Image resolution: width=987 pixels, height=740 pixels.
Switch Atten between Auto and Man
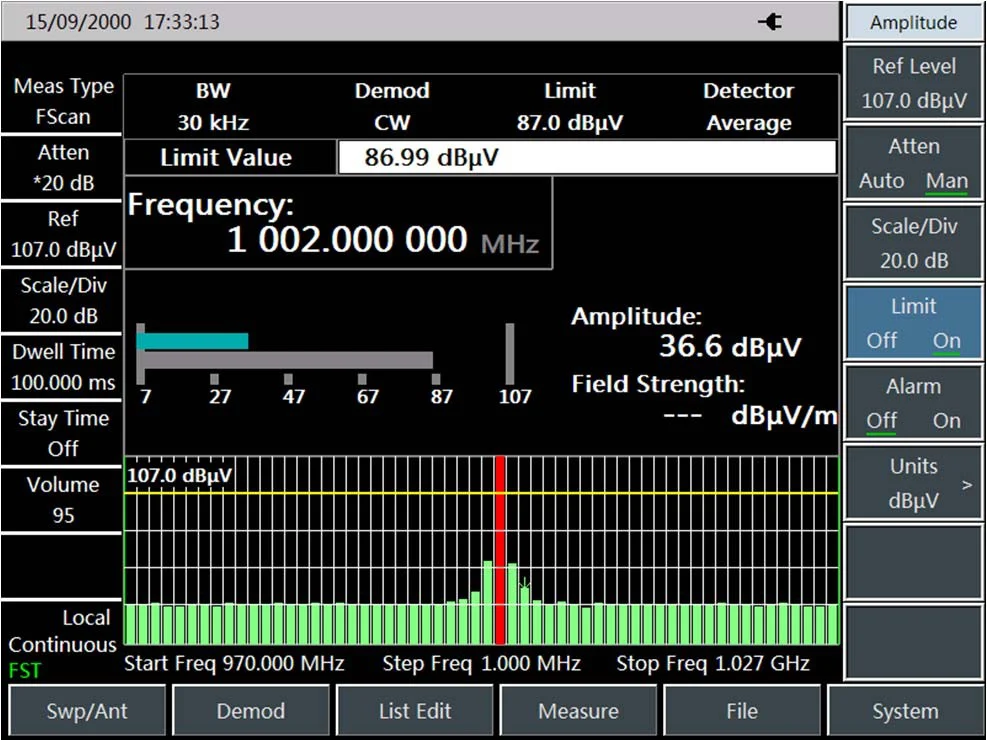(913, 162)
